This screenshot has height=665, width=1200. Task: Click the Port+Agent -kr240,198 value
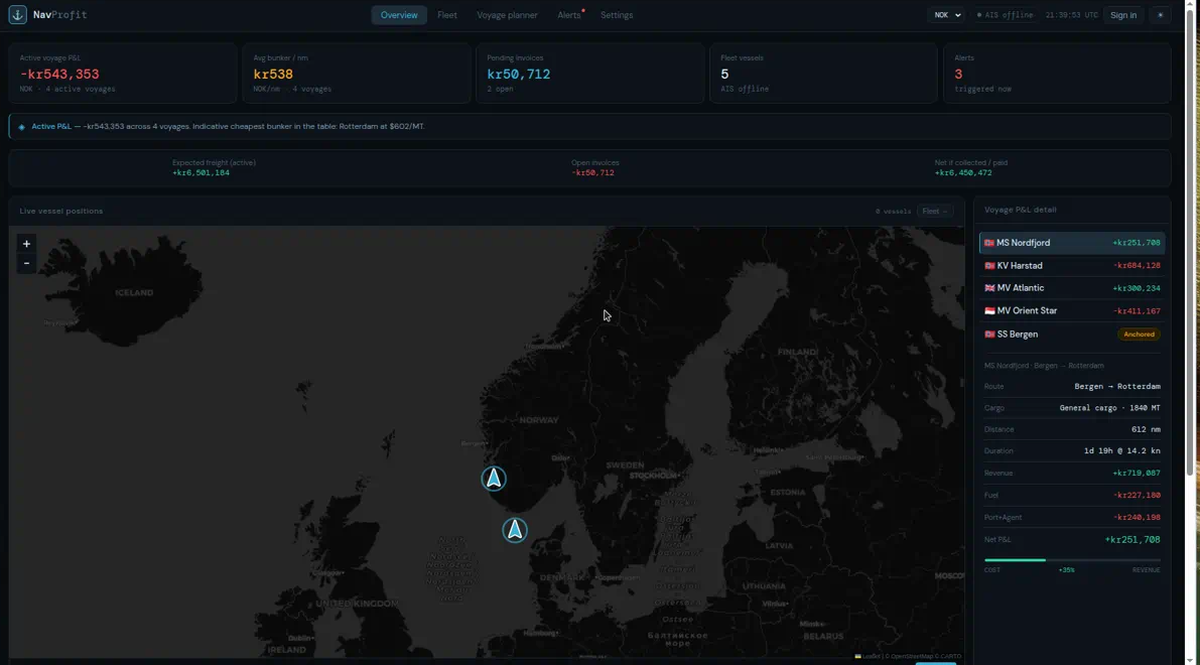coord(1136,517)
